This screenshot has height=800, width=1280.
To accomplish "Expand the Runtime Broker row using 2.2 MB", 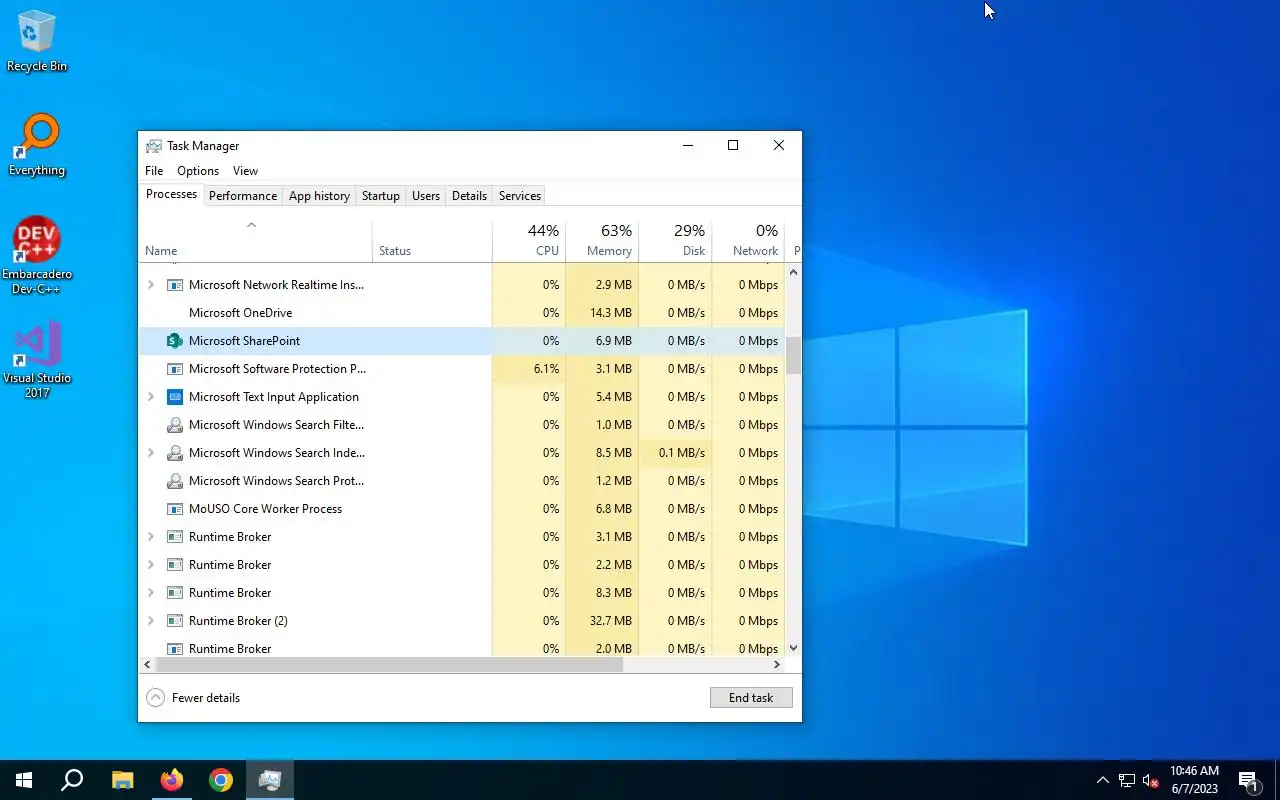I will tap(151, 565).
